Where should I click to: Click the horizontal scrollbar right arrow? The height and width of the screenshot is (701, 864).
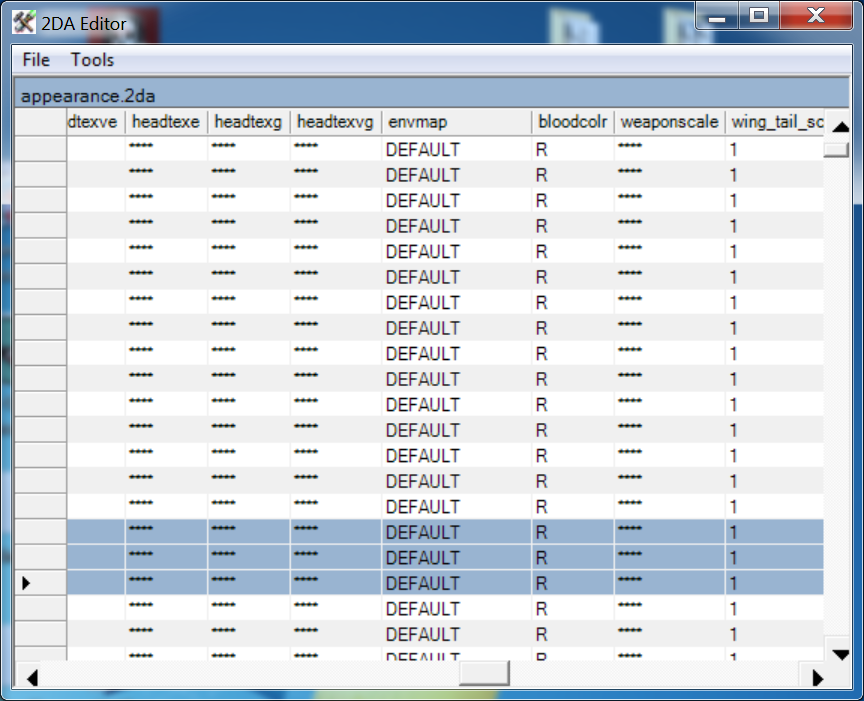817,677
